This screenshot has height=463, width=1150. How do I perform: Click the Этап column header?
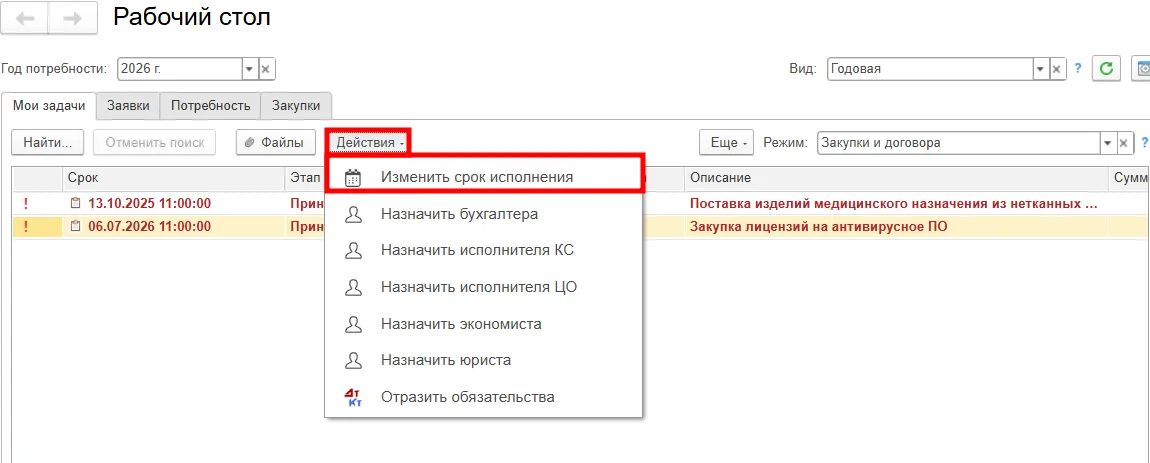305,178
